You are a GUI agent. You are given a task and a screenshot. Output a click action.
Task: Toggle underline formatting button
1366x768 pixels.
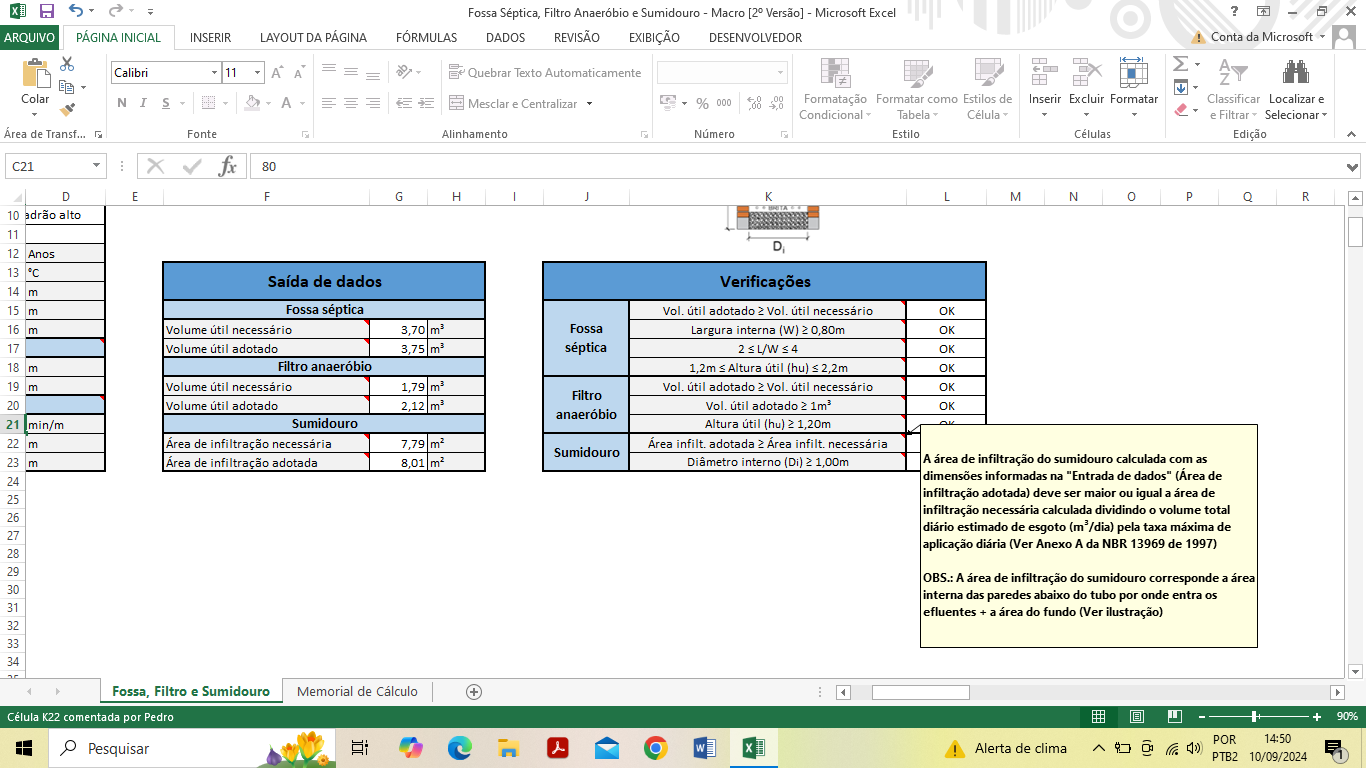pos(166,103)
